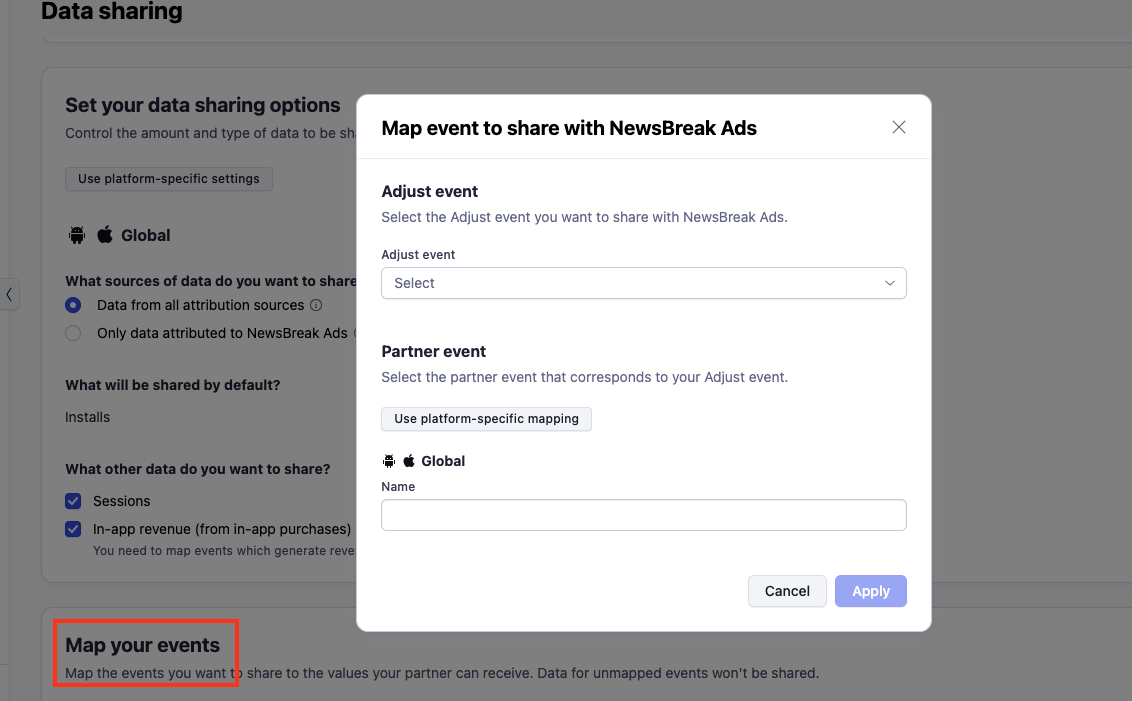Click the chevron arrow on Adjust event field
Image resolution: width=1132 pixels, height=701 pixels.
(x=890, y=283)
